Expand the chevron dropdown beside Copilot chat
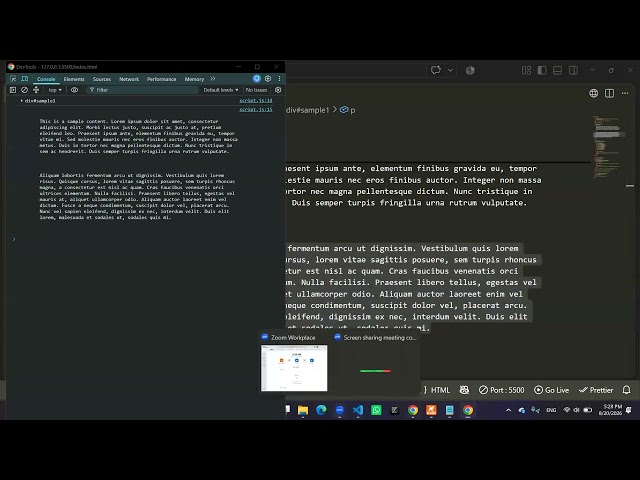The height and width of the screenshot is (480, 640). [450, 70]
